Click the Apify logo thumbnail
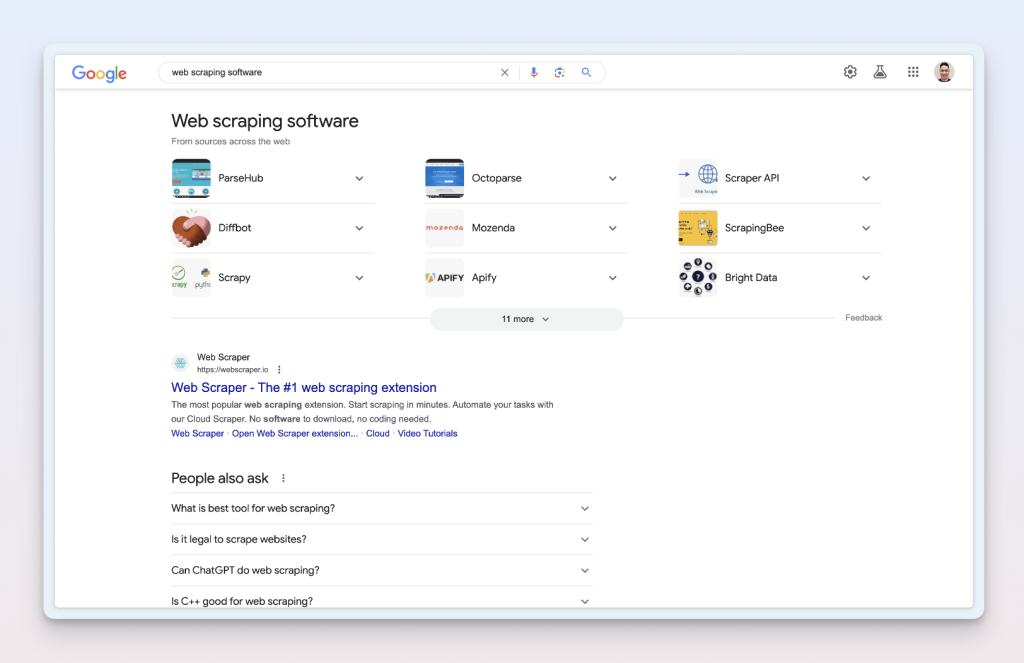Viewport: 1024px width, 663px height. coord(445,278)
